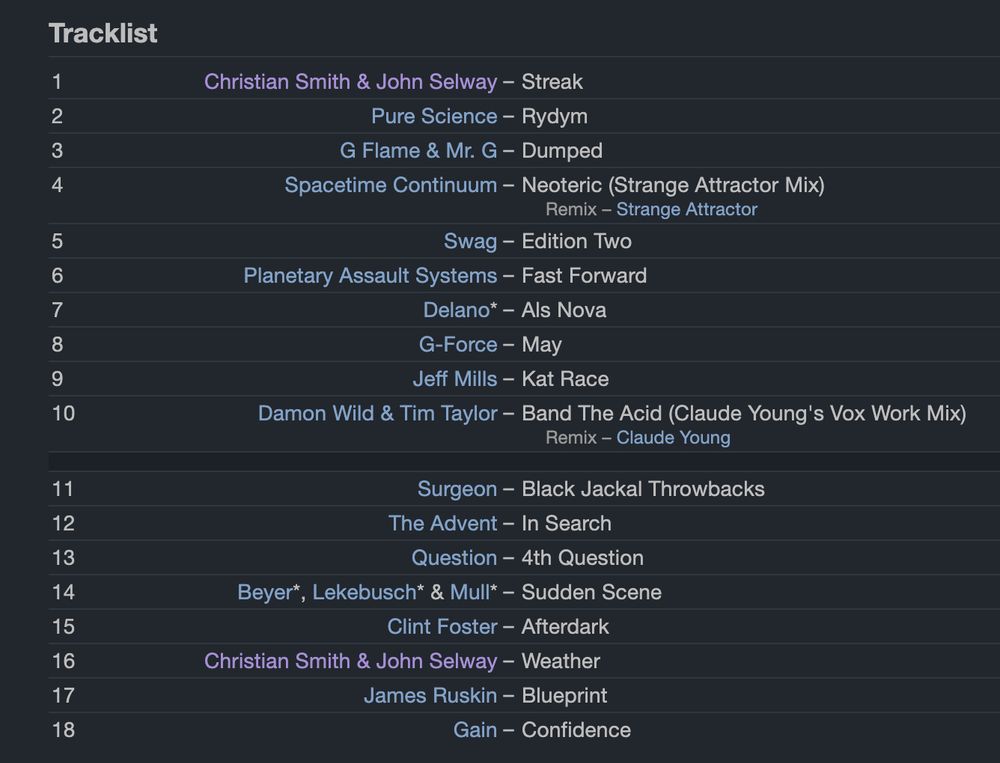Open the G-Force artist link
The width and height of the screenshot is (1000, 763).
tap(458, 344)
